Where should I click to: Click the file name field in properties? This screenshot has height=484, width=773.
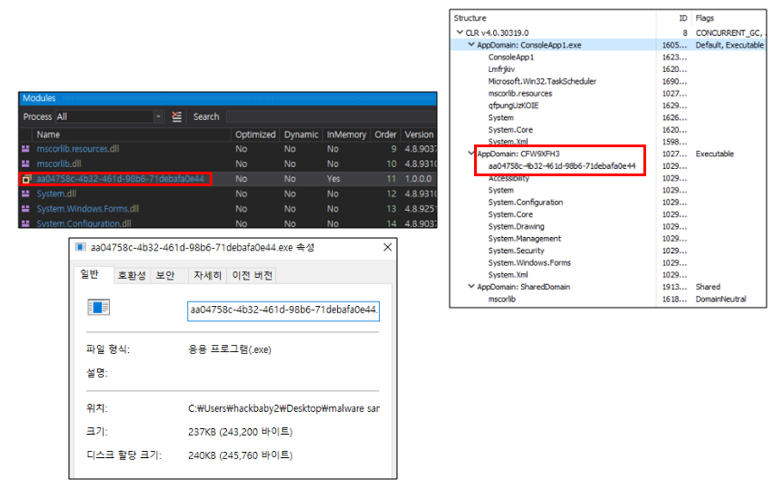pyautogui.click(x=283, y=311)
